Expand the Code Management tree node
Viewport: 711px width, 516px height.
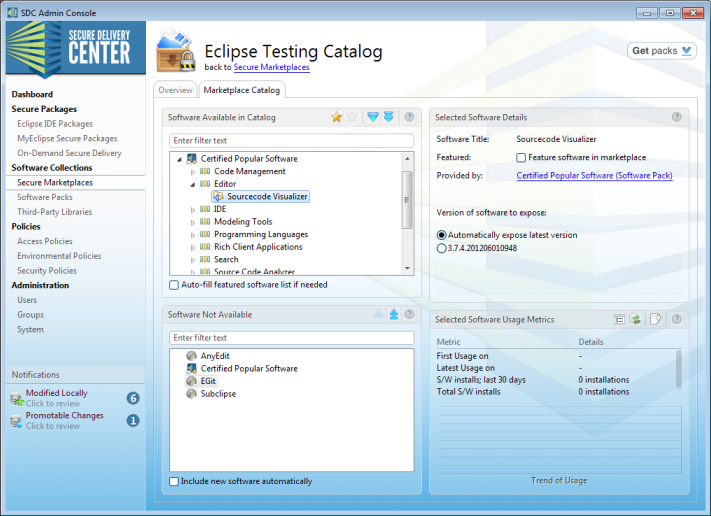(192, 172)
